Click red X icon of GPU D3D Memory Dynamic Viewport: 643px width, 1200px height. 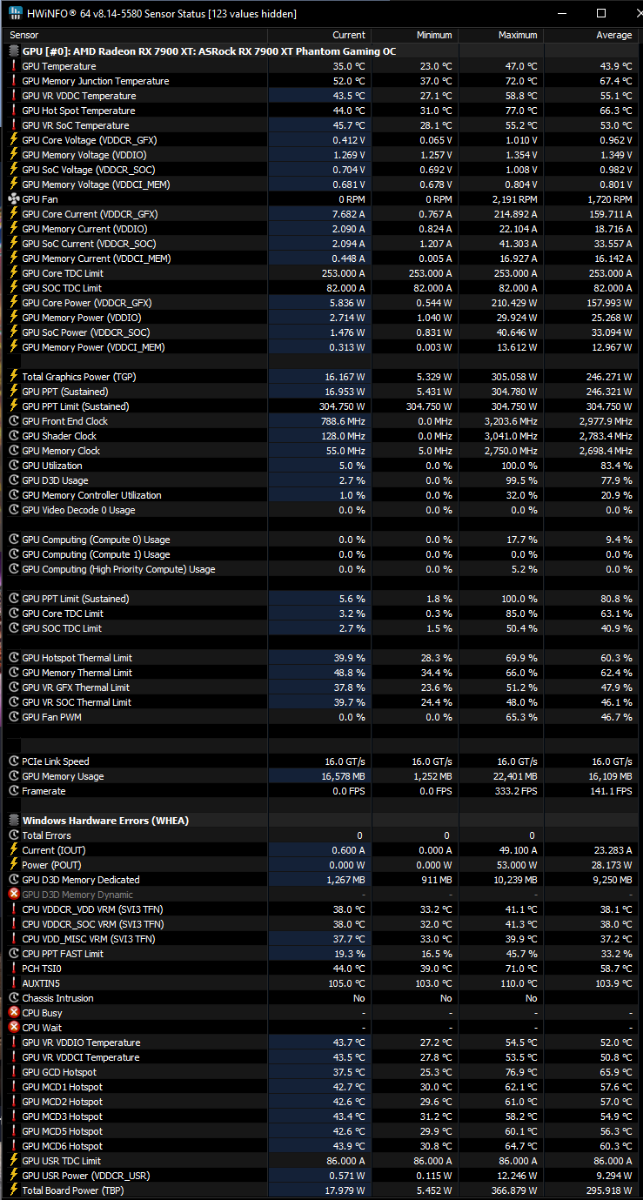click(14, 895)
